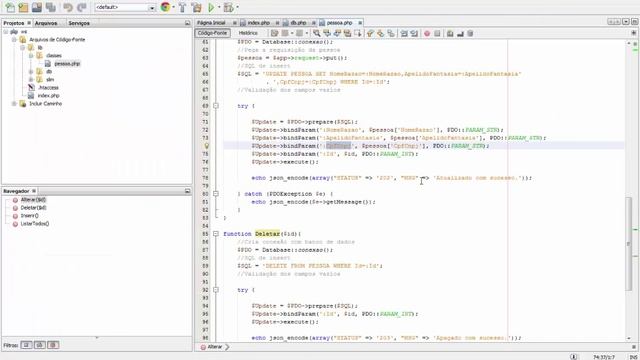
Task: Minimize the Projetos panel group
Action: coord(187,23)
